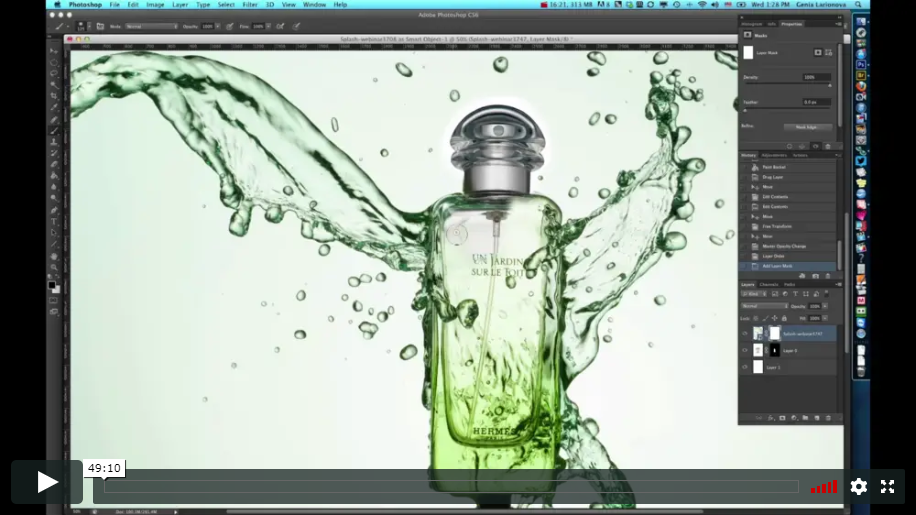Add a layer style (fx) icon
The height and width of the screenshot is (515, 916).
point(771,418)
